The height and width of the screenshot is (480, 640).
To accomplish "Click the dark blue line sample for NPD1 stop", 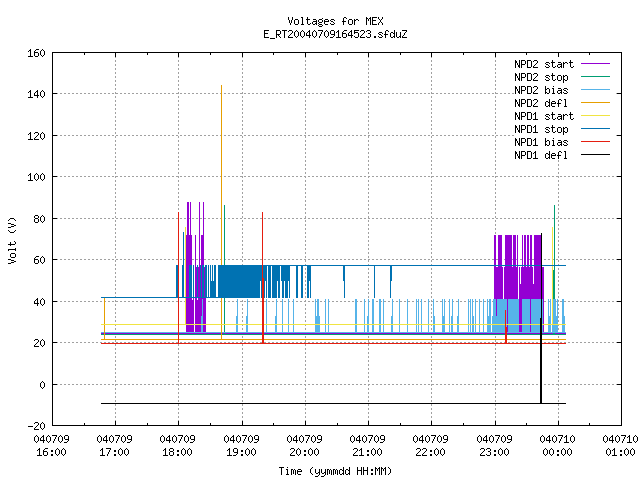I will [595, 129].
